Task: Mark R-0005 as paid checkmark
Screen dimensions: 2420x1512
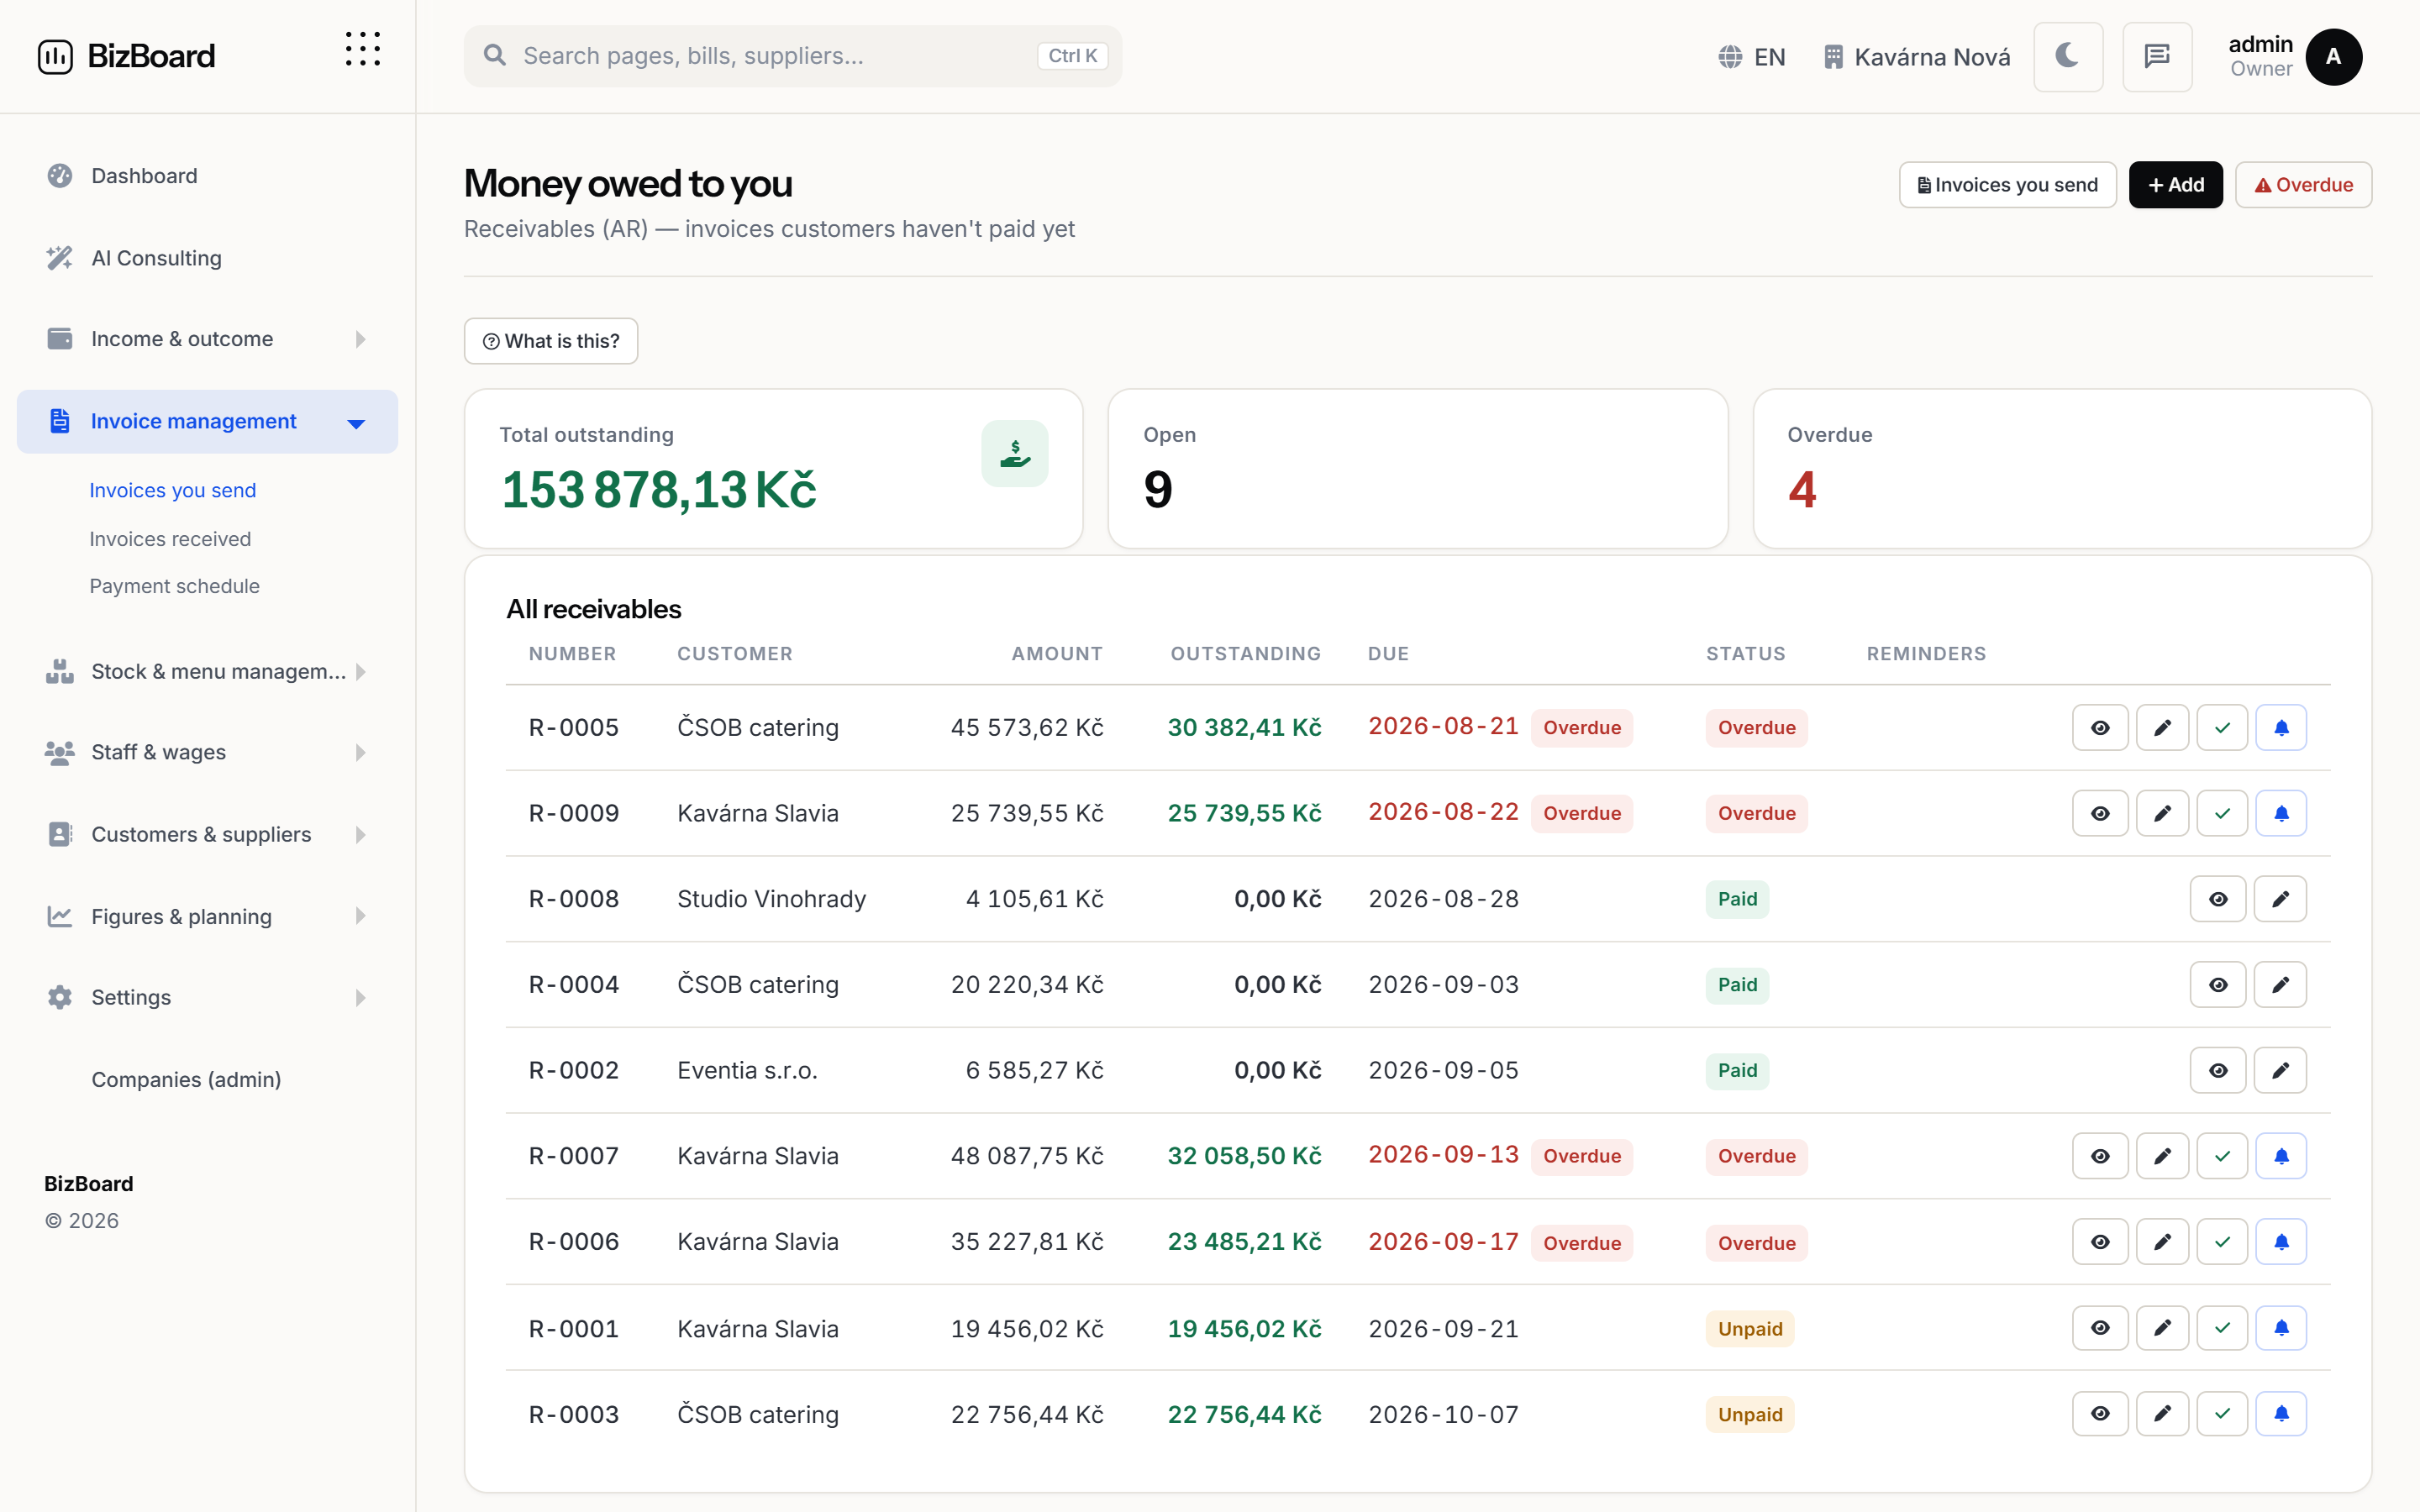Action: pos(2222,727)
